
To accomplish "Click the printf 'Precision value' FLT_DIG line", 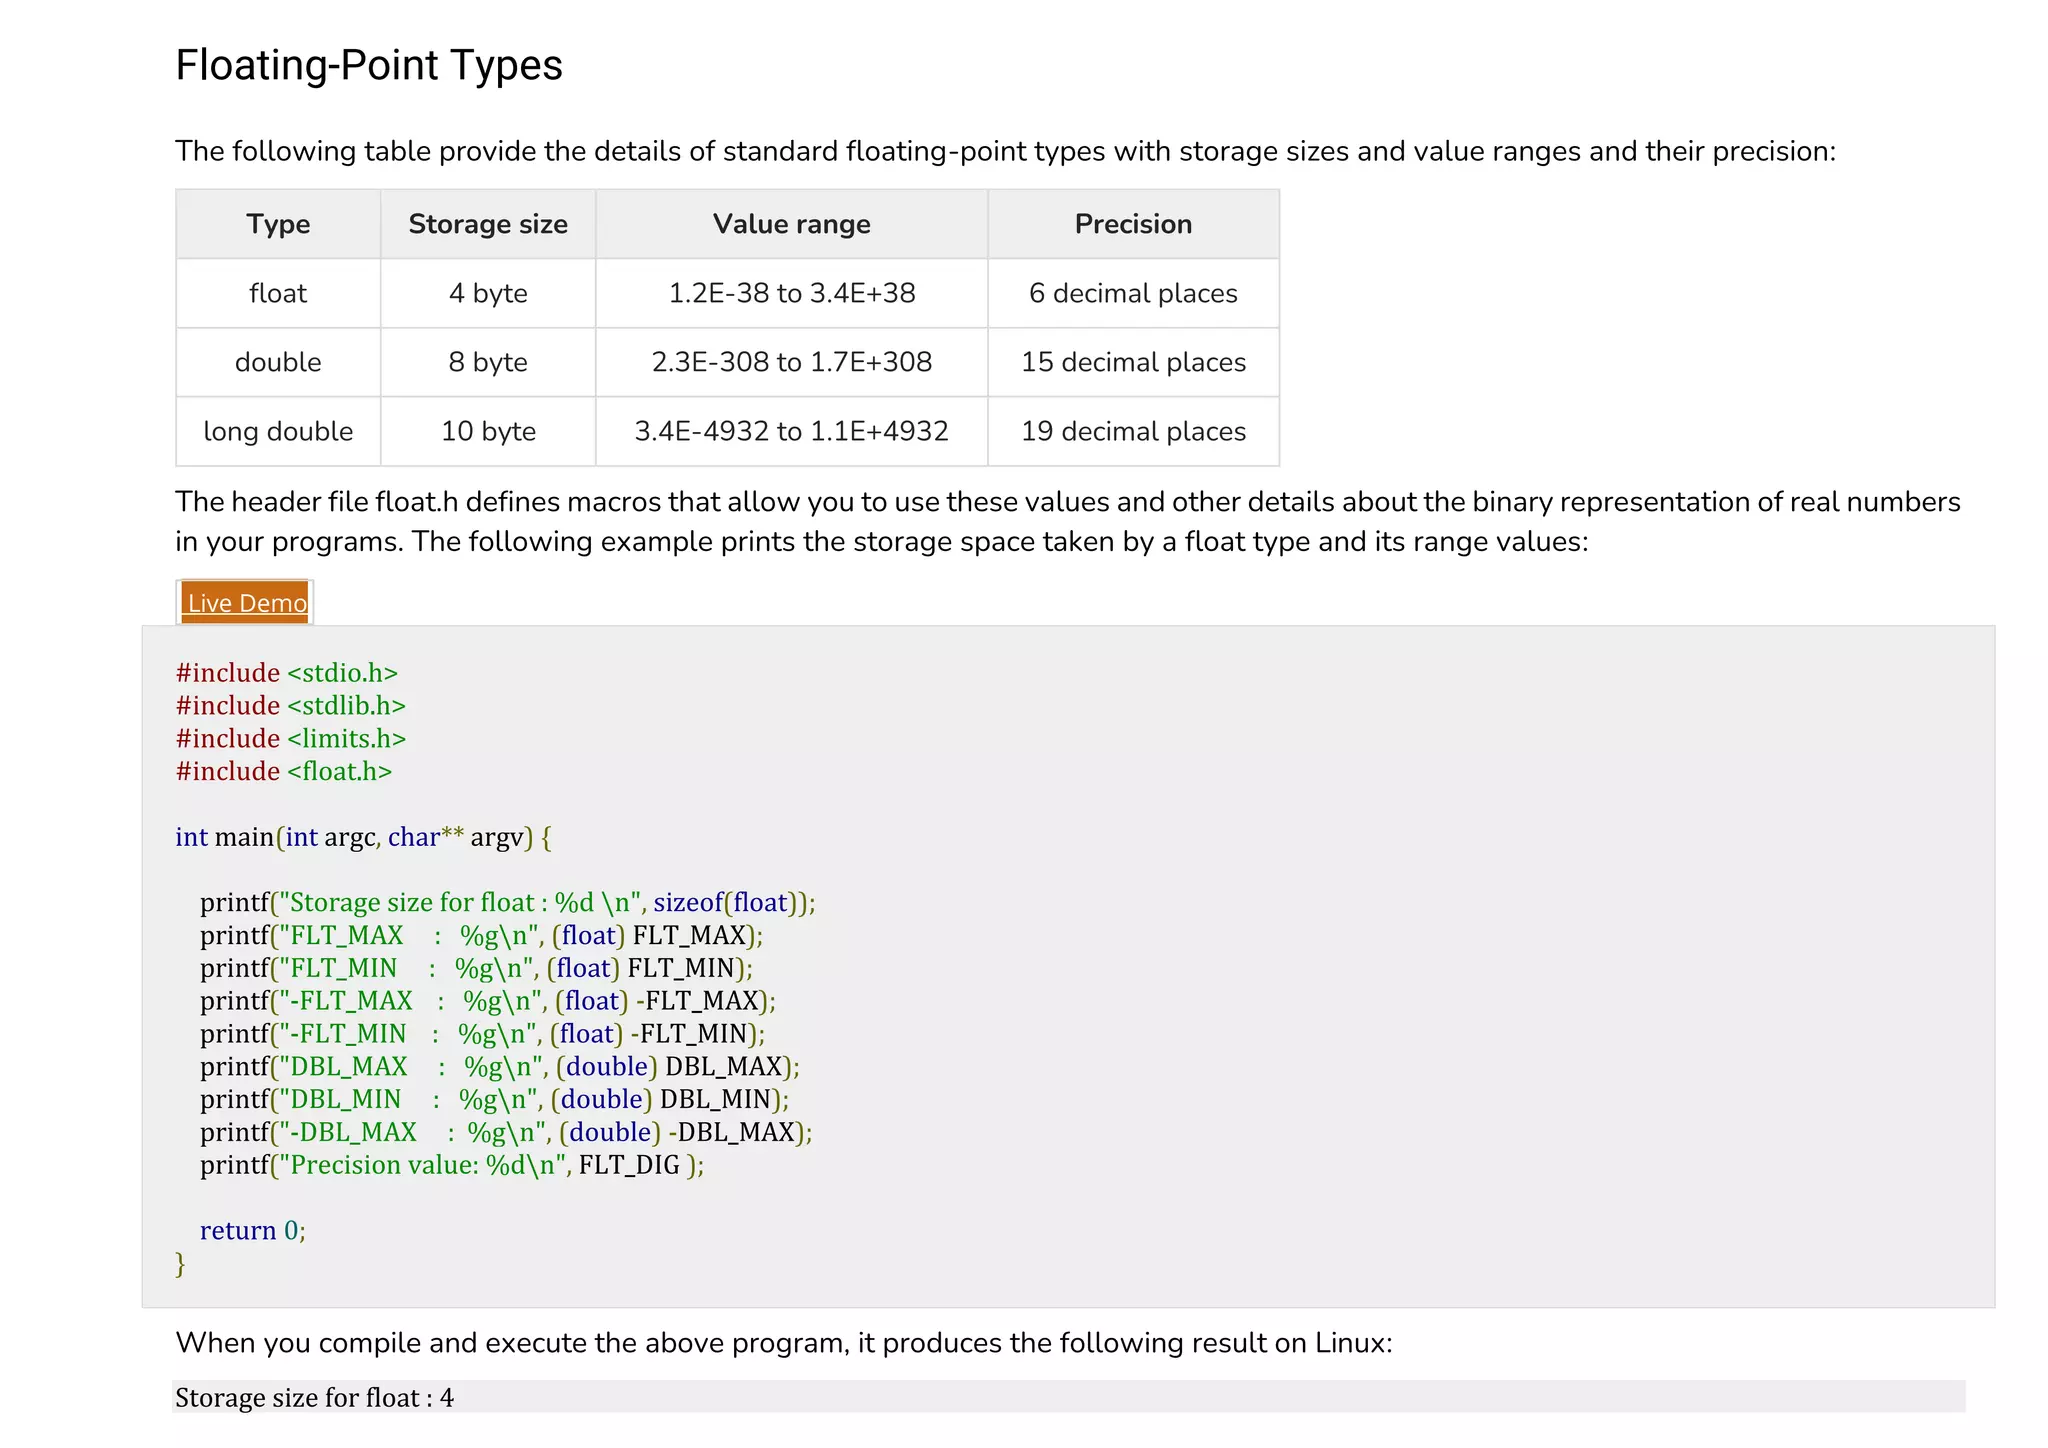I will coord(452,1166).
